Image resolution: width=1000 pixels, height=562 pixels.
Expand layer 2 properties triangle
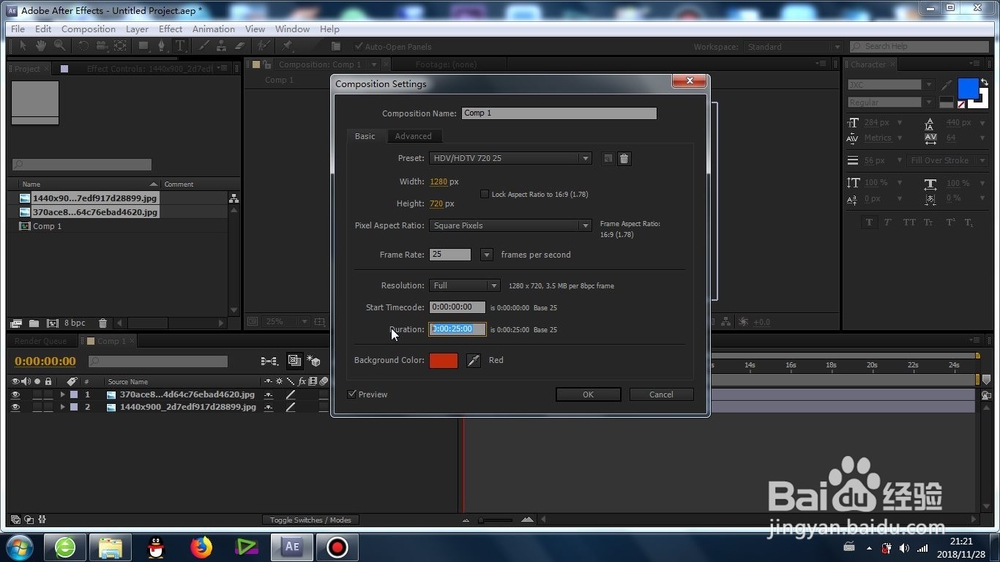click(62, 407)
